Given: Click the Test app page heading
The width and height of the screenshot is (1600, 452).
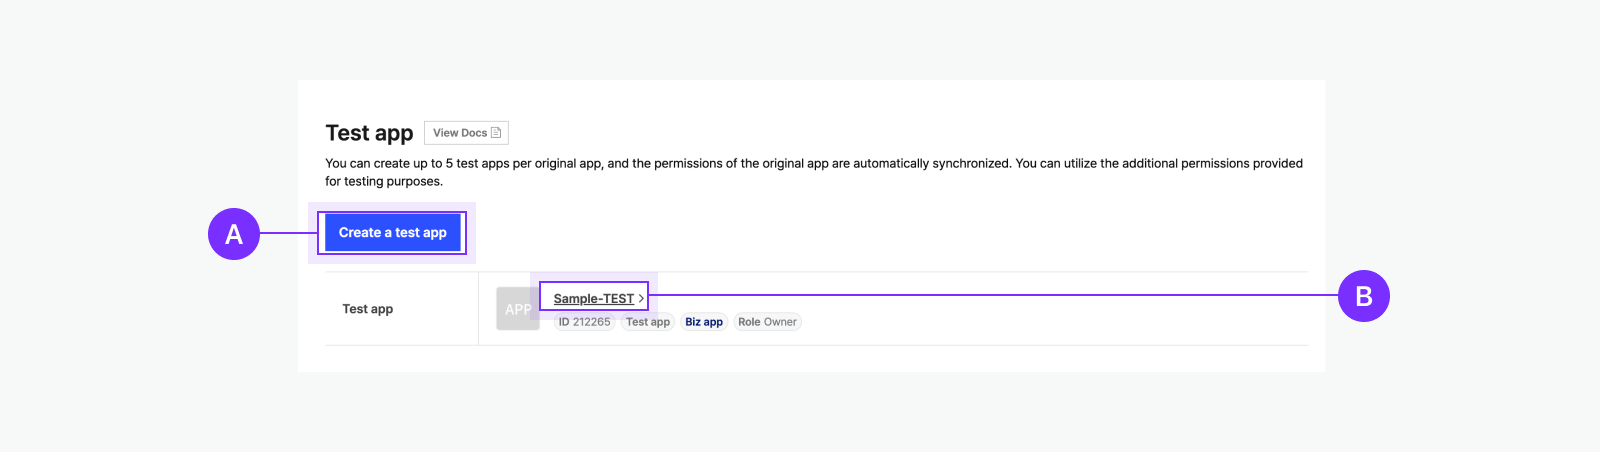Looking at the screenshot, I should 369,133.
